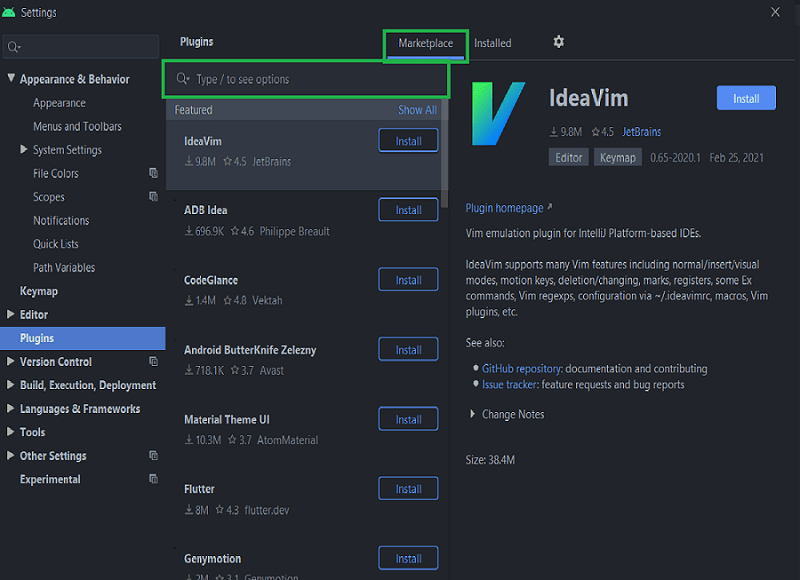Install the Flutter plugin

[408, 489]
